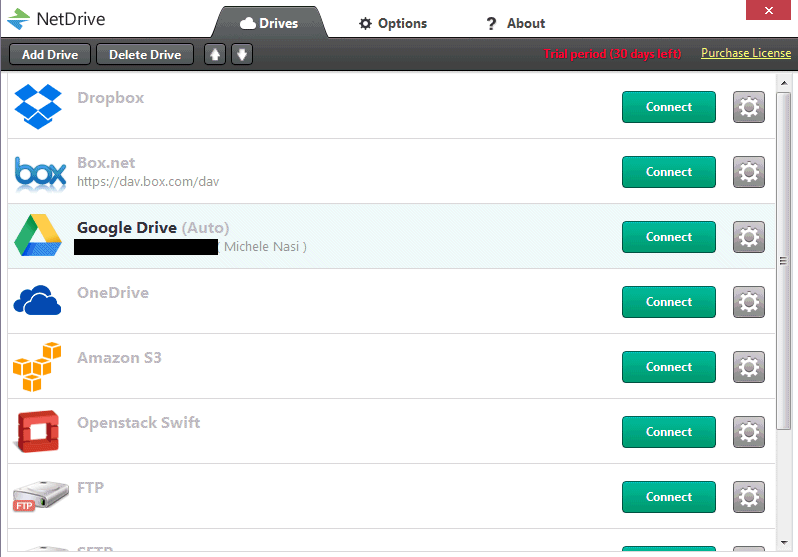Select the Amazon S3 drive name
Viewport: 798px width, 557px height.
pos(119,358)
